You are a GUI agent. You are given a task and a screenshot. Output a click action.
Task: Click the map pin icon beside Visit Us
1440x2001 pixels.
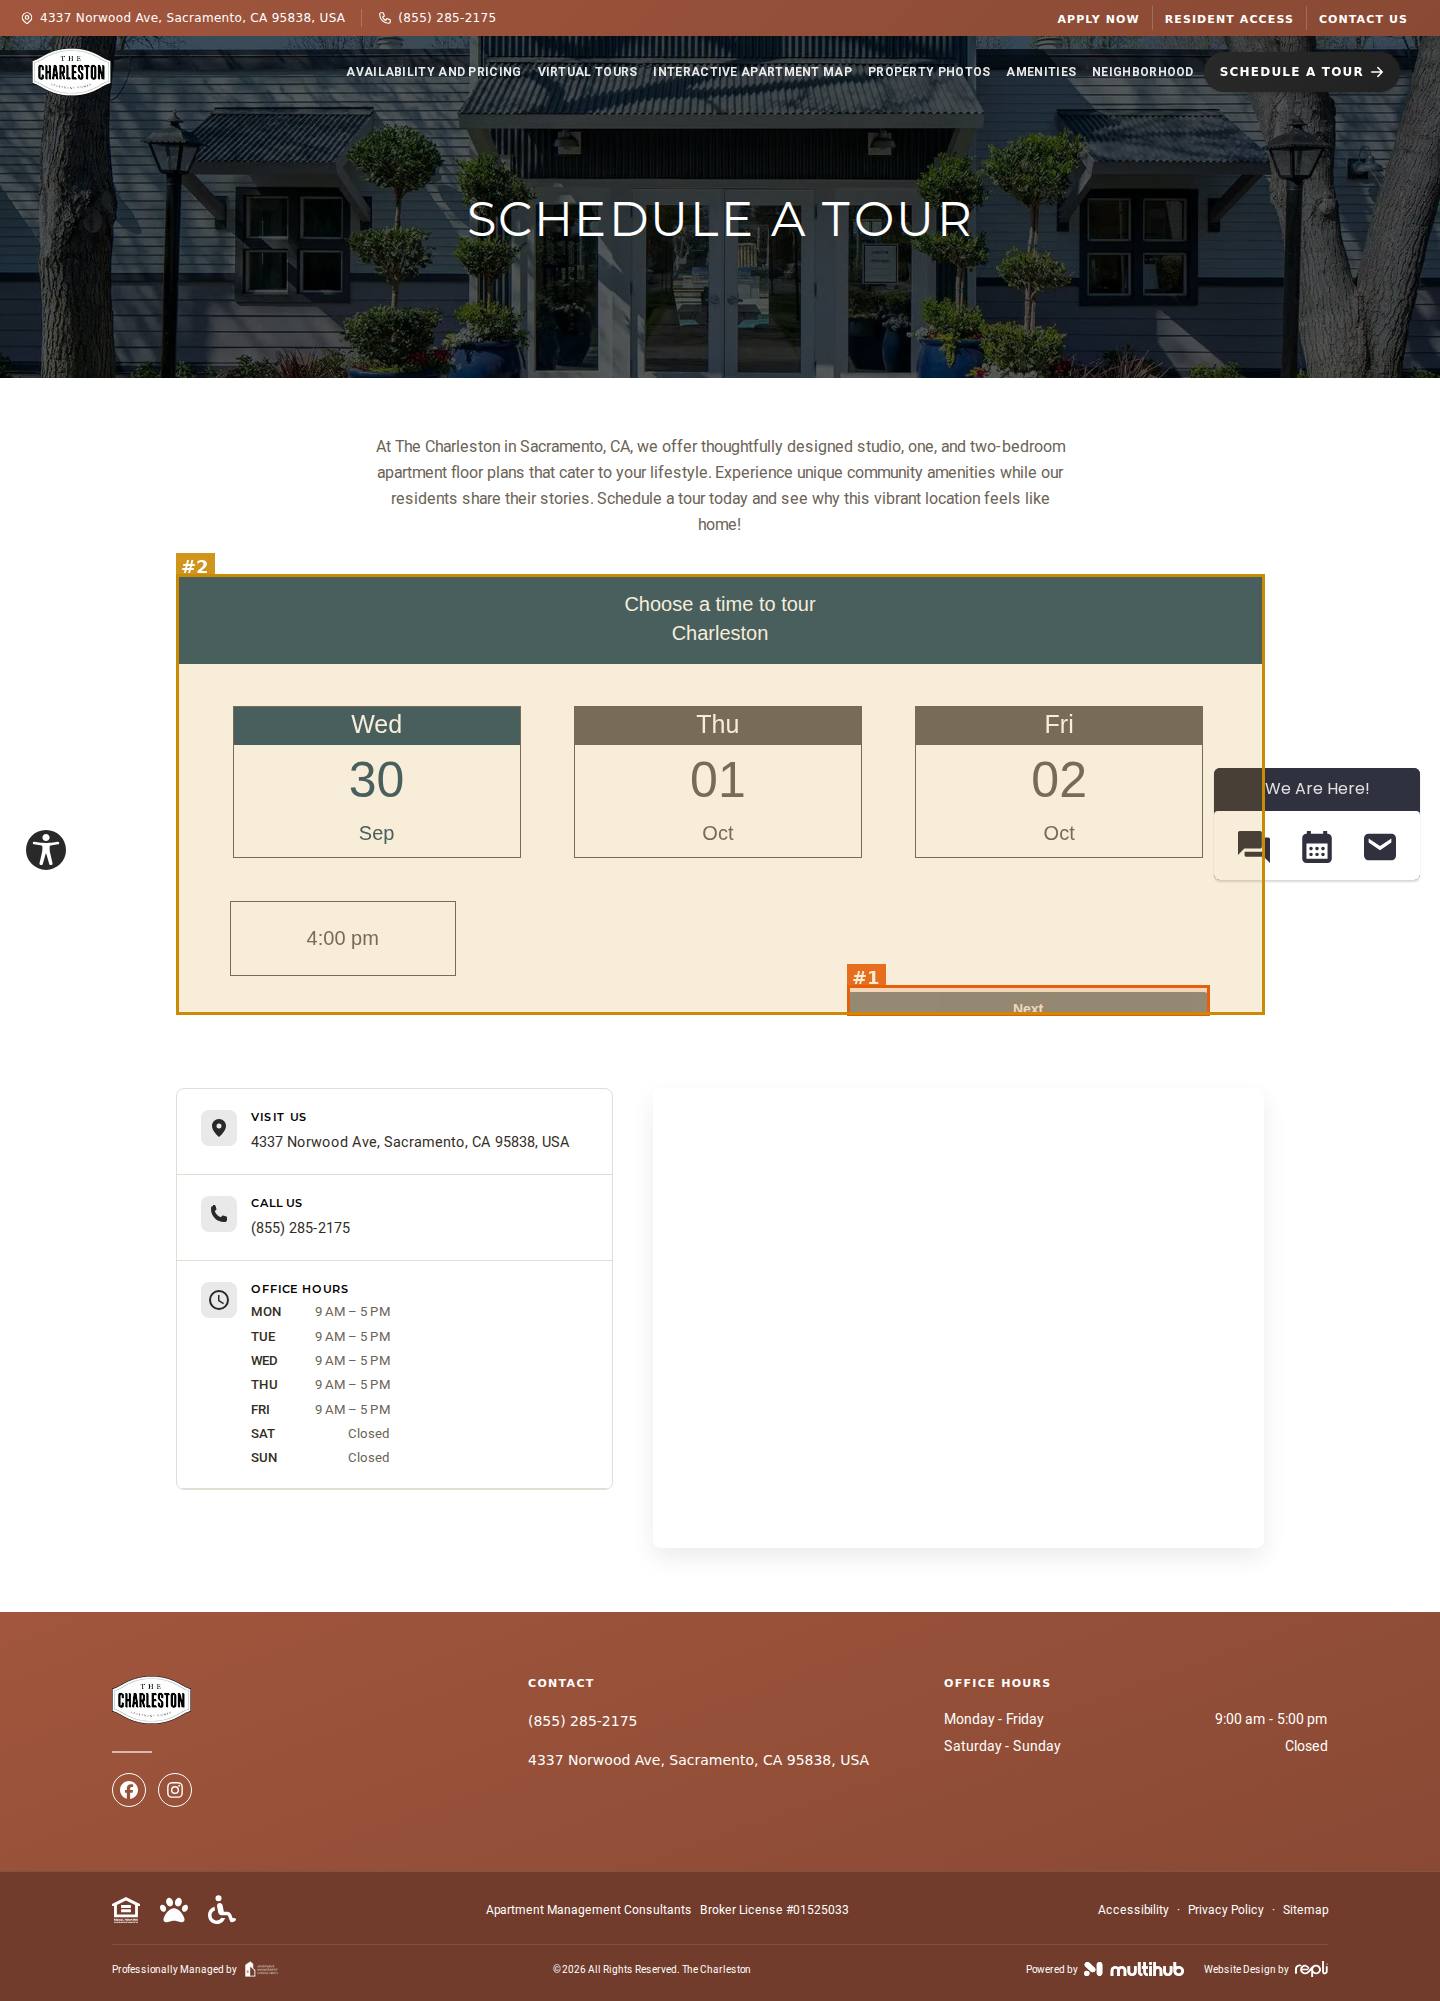click(219, 1128)
